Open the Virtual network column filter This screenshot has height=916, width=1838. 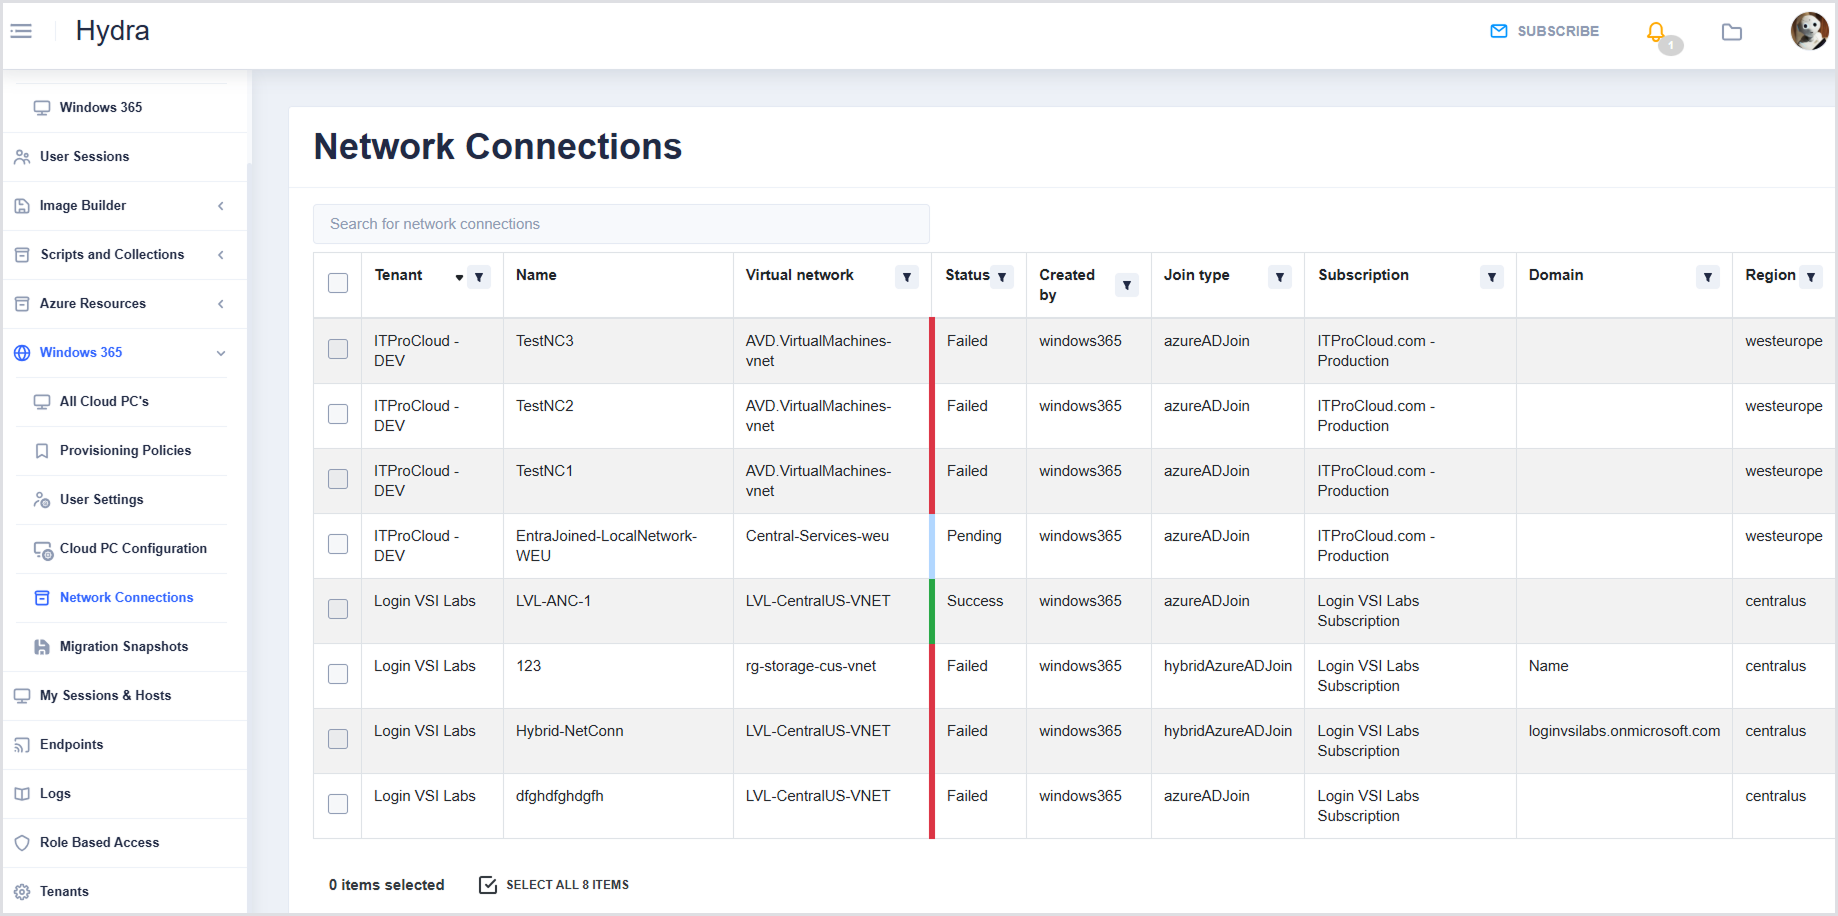[x=907, y=277]
